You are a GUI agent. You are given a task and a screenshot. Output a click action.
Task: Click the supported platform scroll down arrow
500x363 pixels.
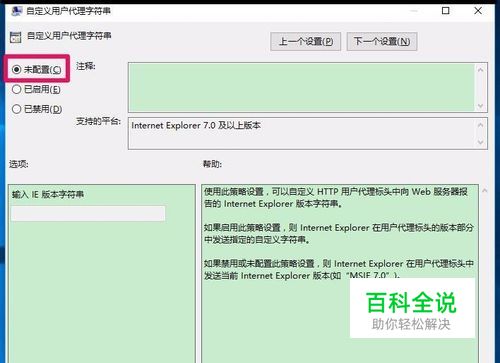click(x=480, y=142)
